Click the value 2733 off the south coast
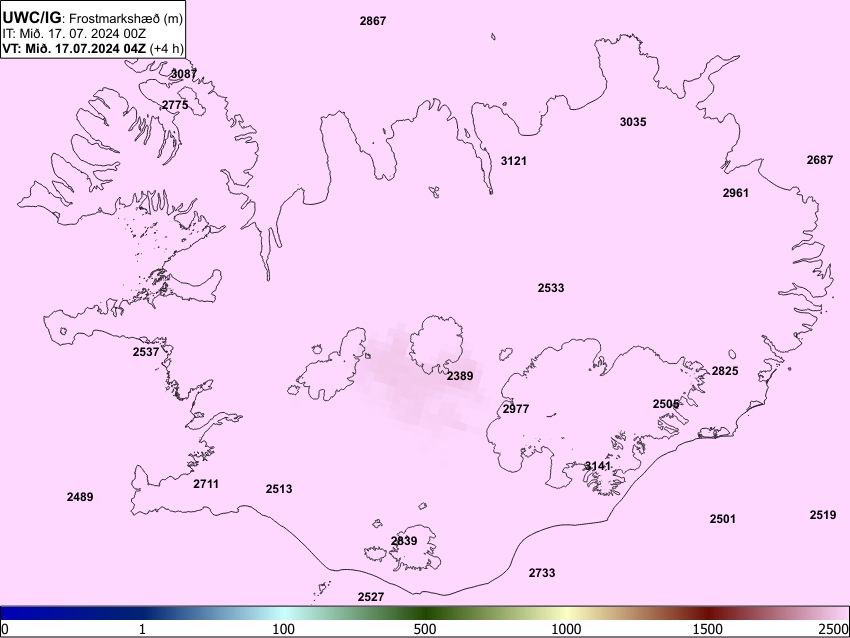 pos(542,573)
